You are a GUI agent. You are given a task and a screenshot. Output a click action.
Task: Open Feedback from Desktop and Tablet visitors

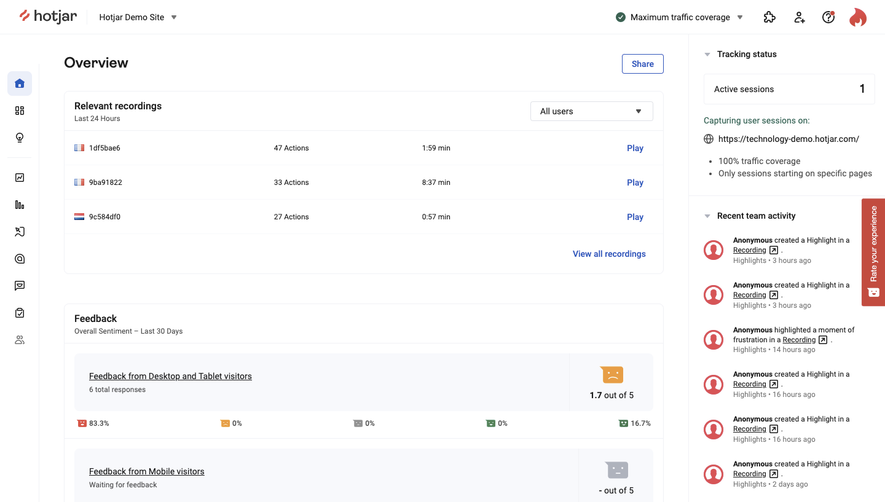(170, 376)
